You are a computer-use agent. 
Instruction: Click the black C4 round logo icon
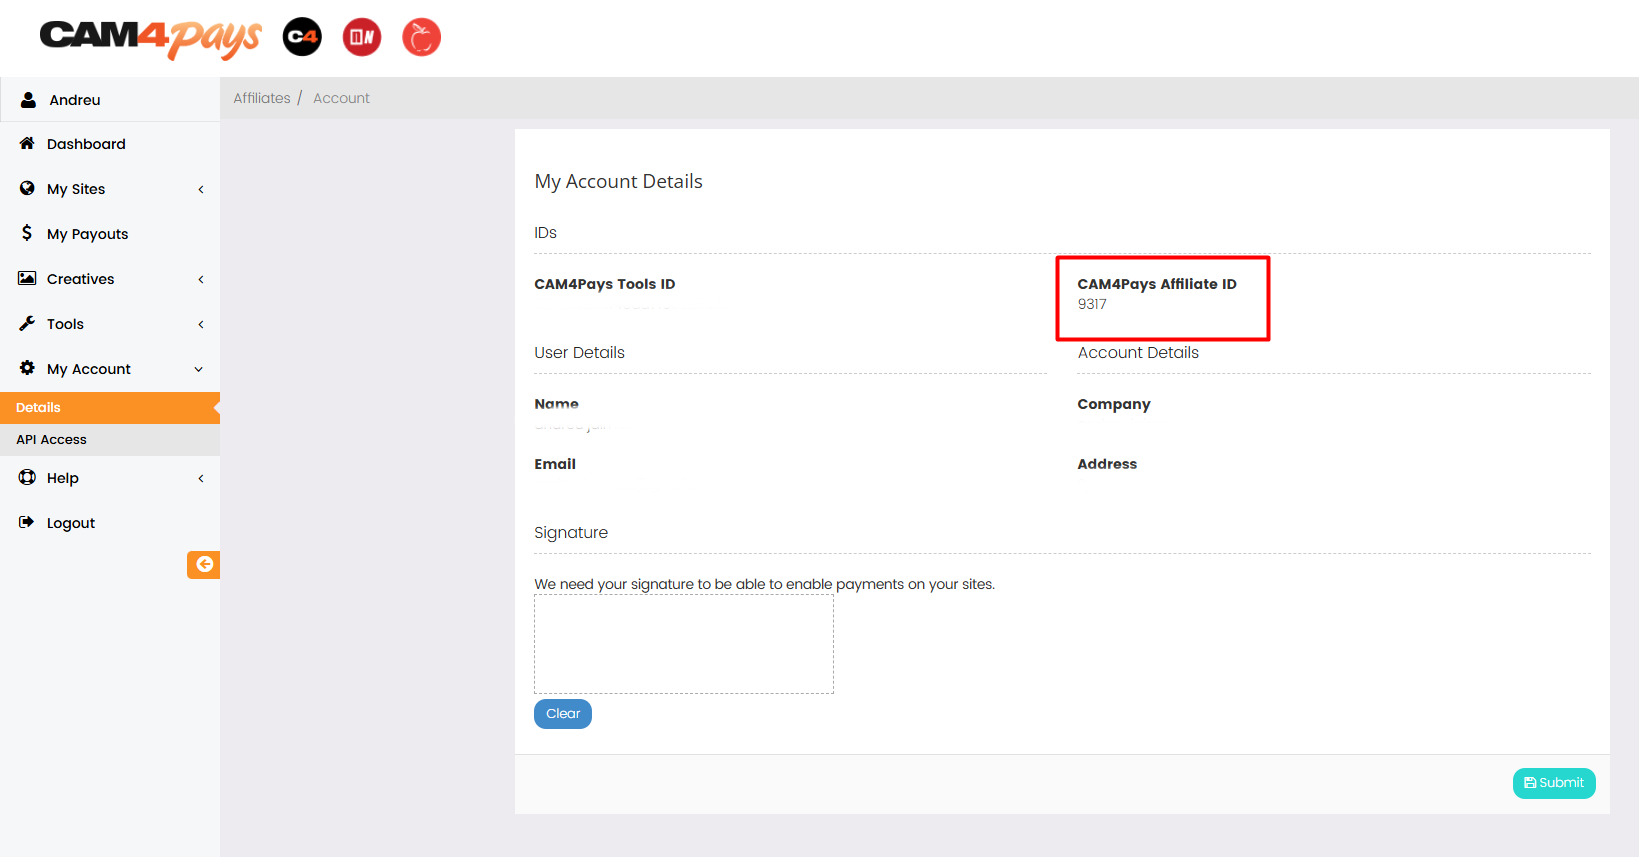pos(302,37)
